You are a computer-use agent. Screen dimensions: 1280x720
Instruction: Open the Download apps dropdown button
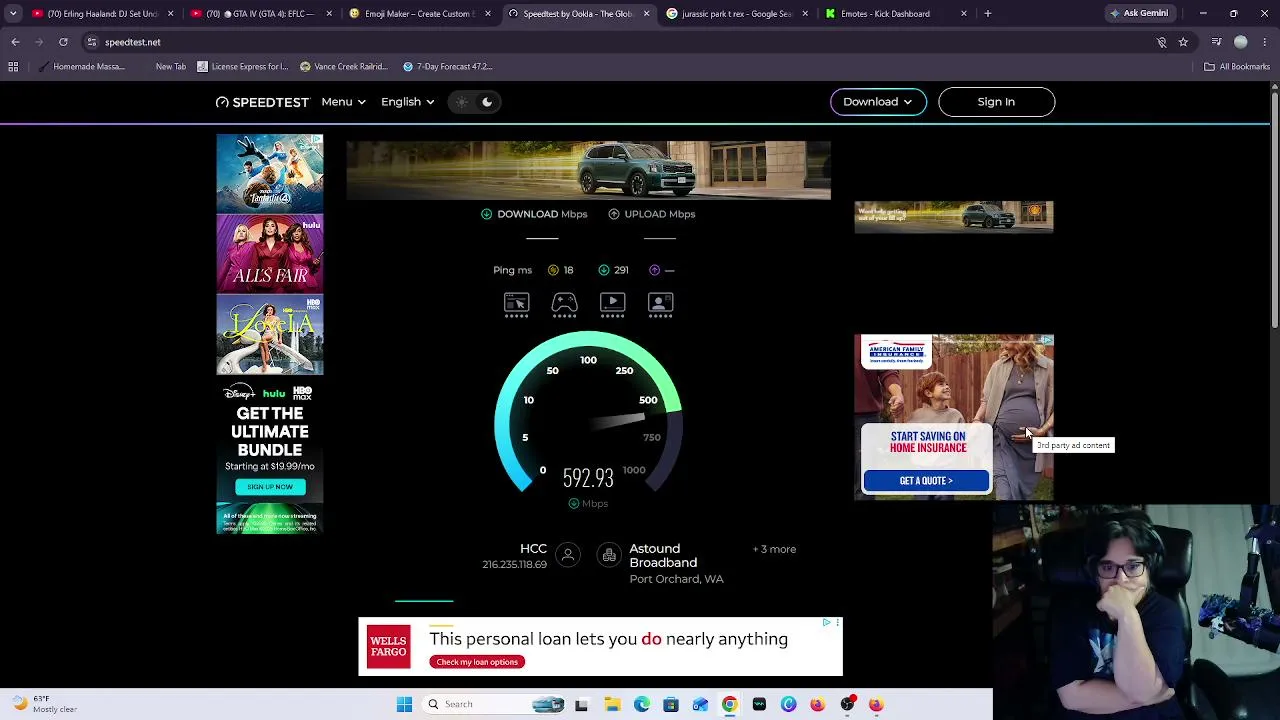878,102
